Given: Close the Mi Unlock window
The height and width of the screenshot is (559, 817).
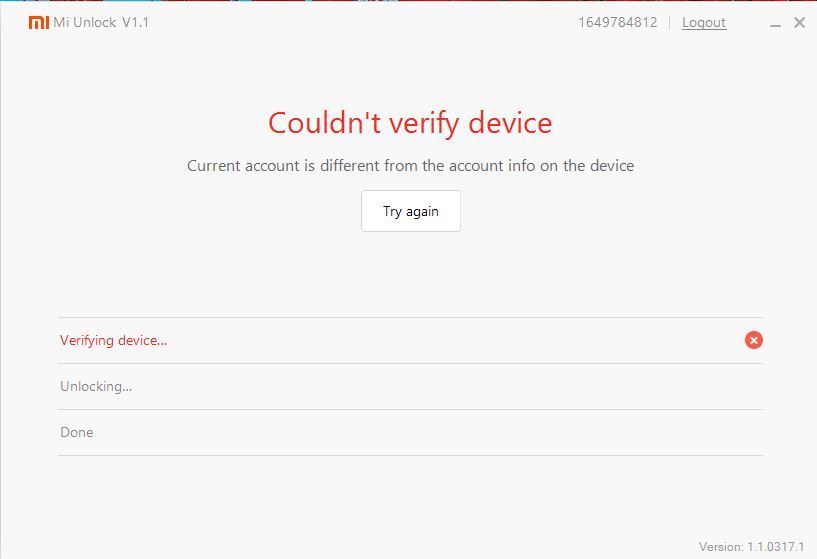Looking at the screenshot, I should (799, 23).
